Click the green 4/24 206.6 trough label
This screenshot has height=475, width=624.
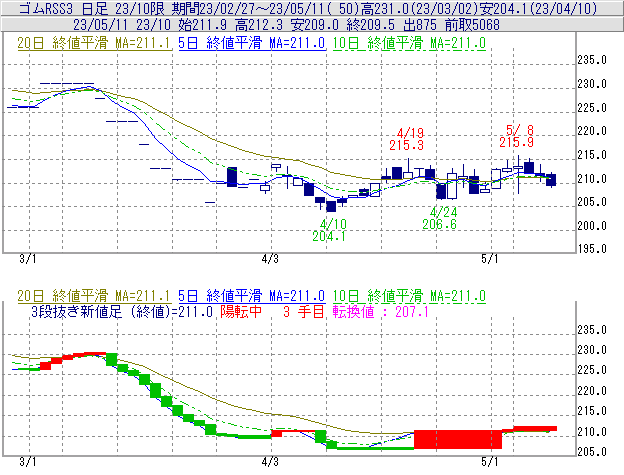point(439,218)
